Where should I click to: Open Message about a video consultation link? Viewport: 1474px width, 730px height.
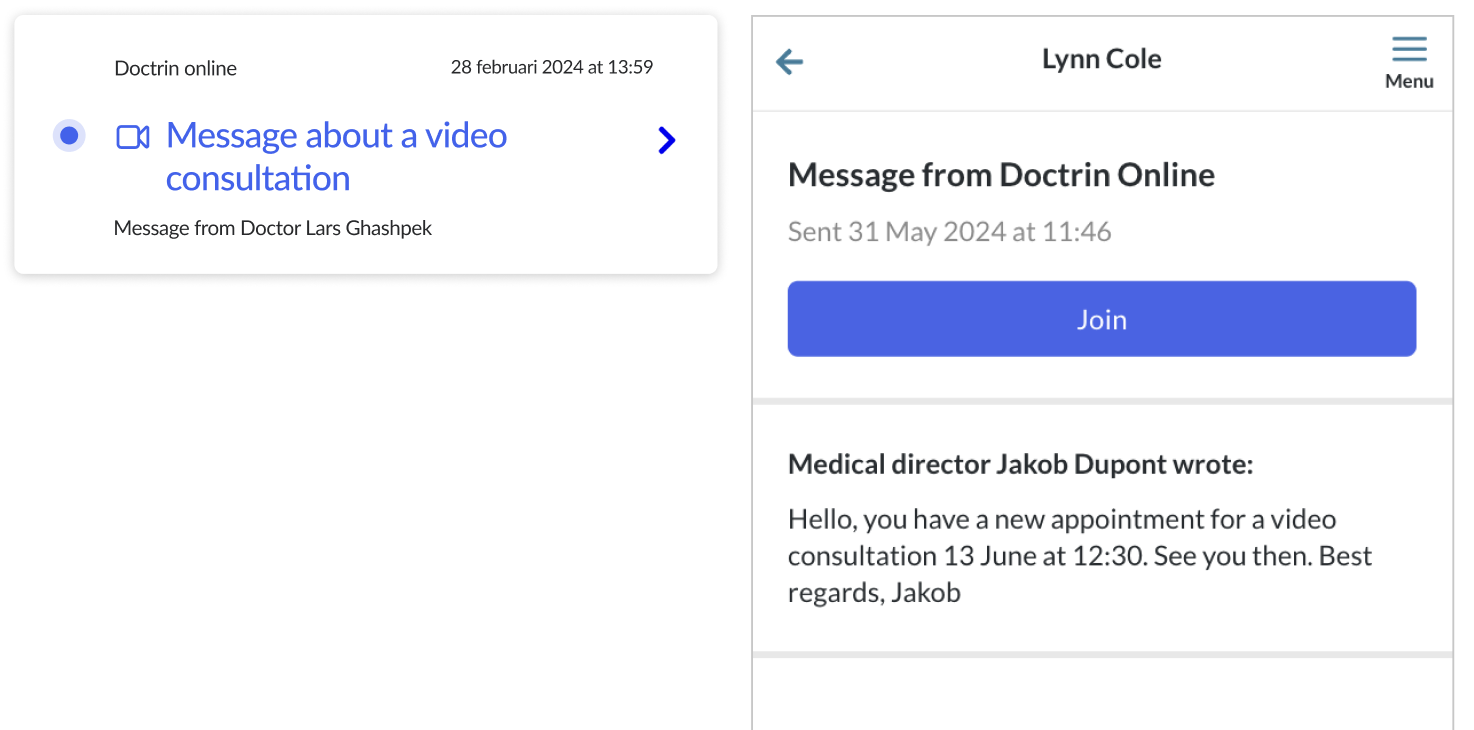(x=336, y=156)
